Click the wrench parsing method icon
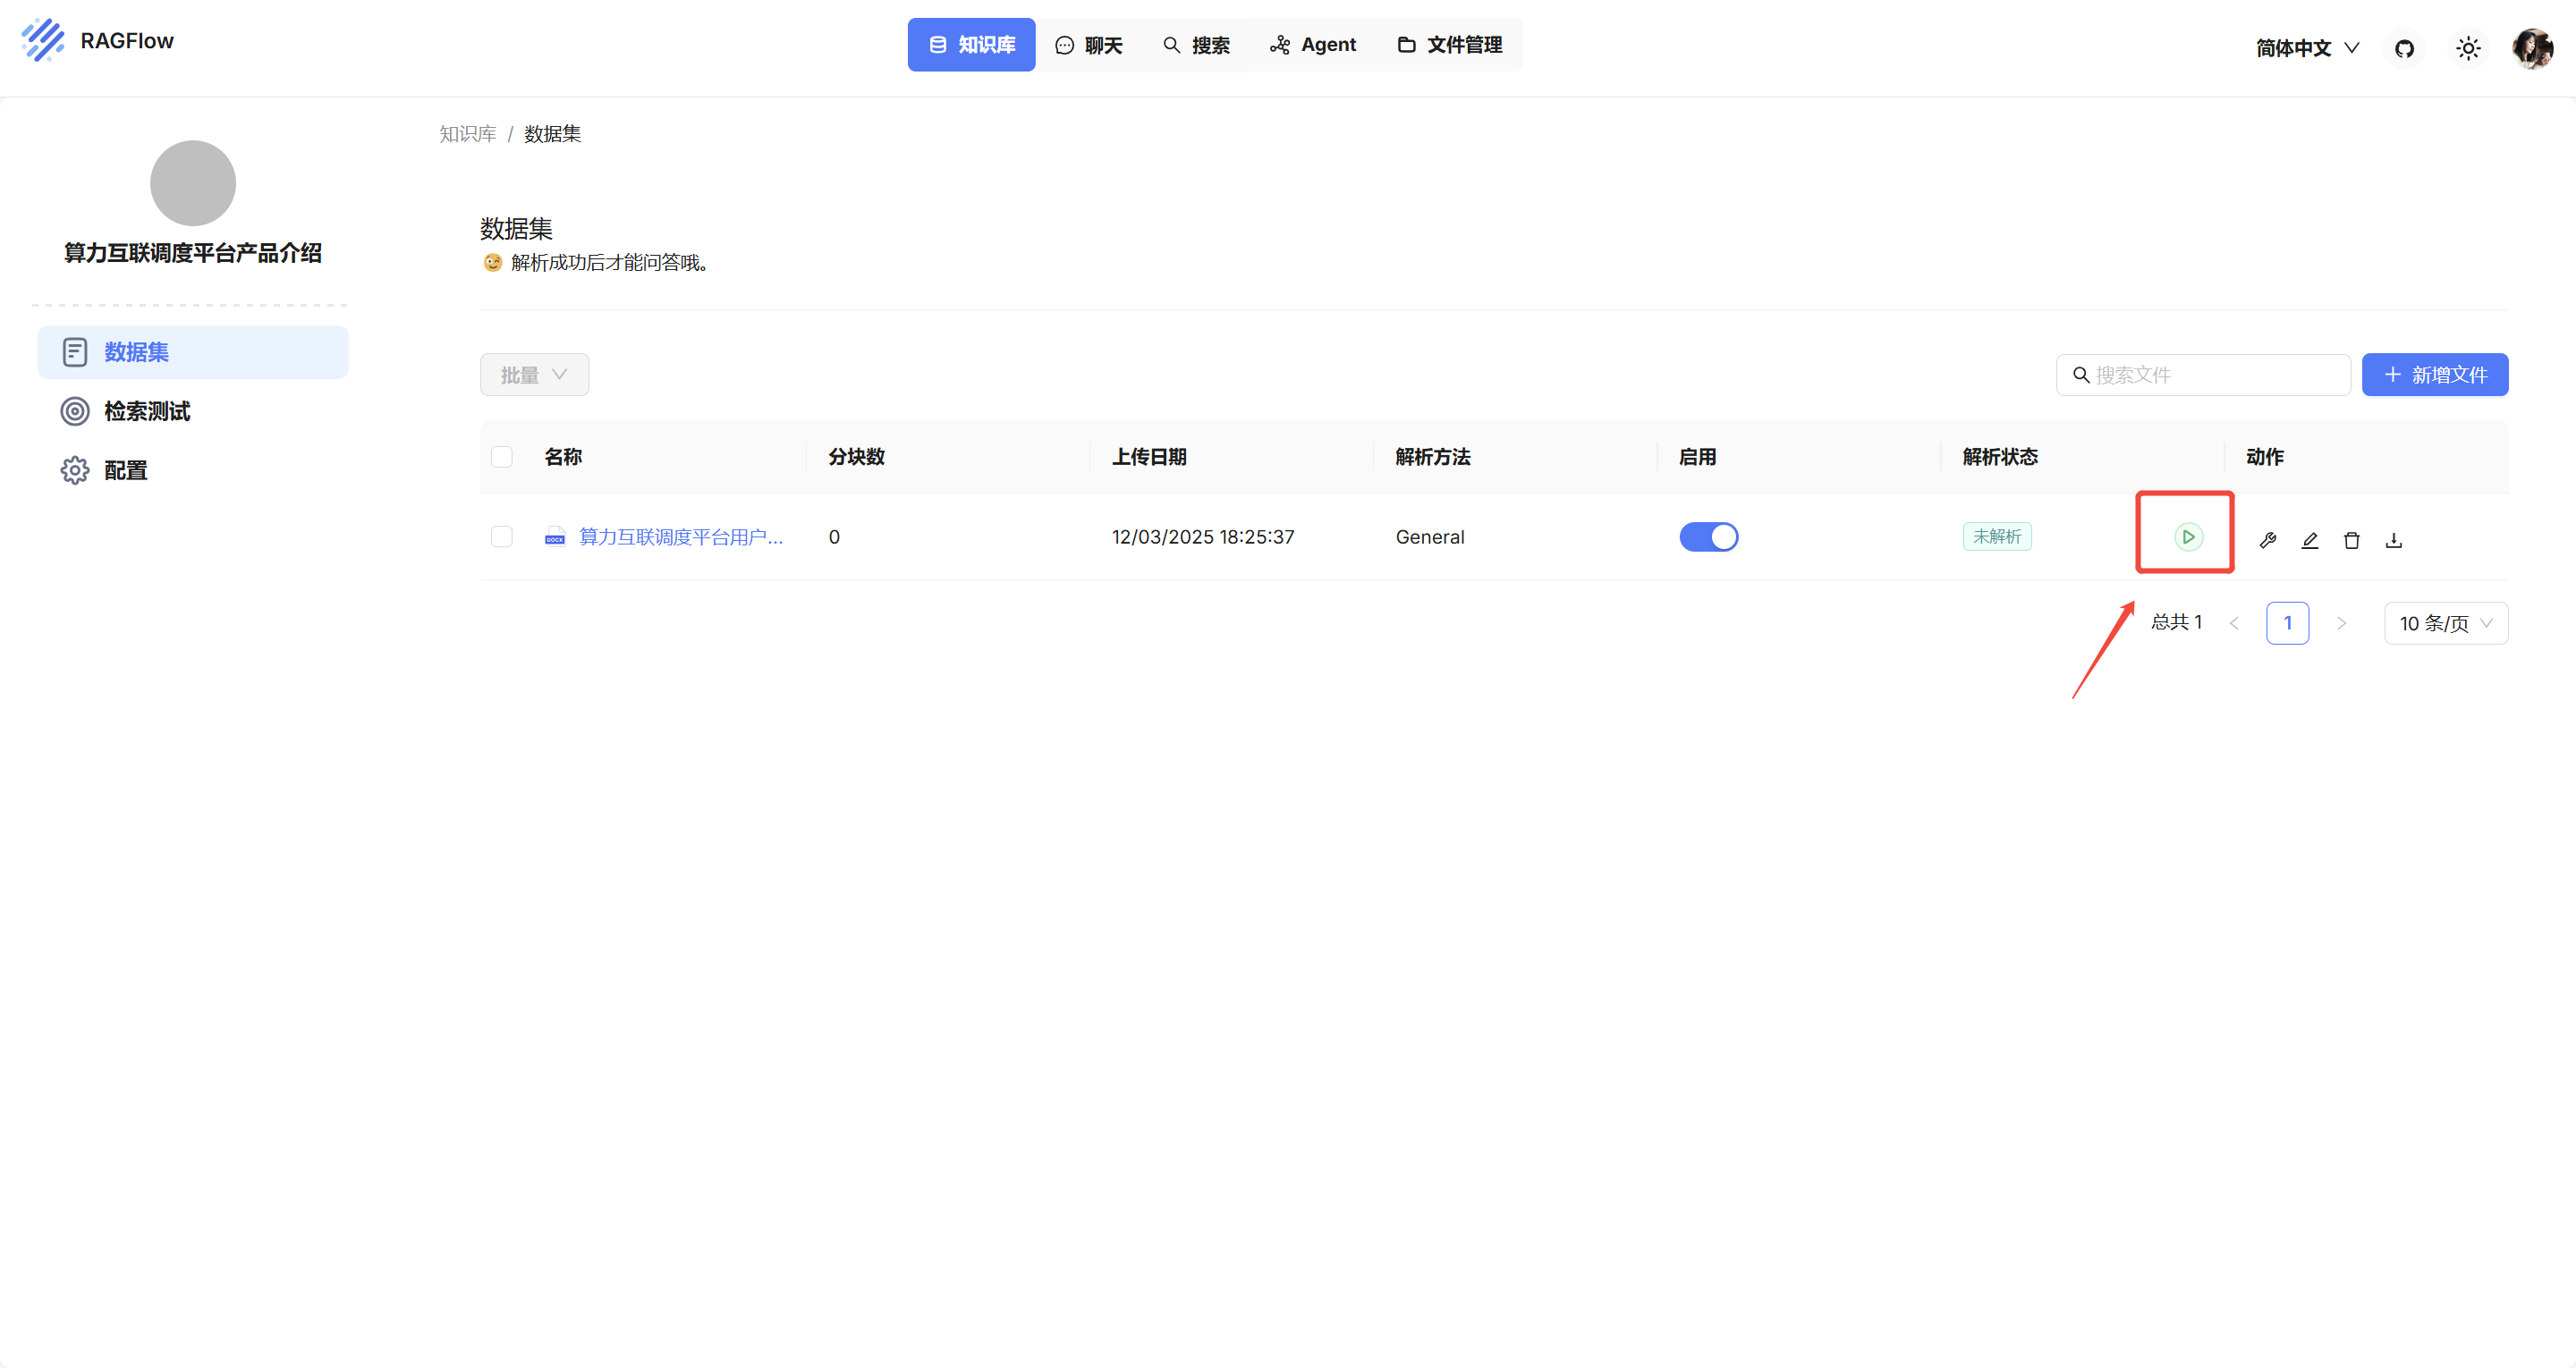 pos(2268,540)
